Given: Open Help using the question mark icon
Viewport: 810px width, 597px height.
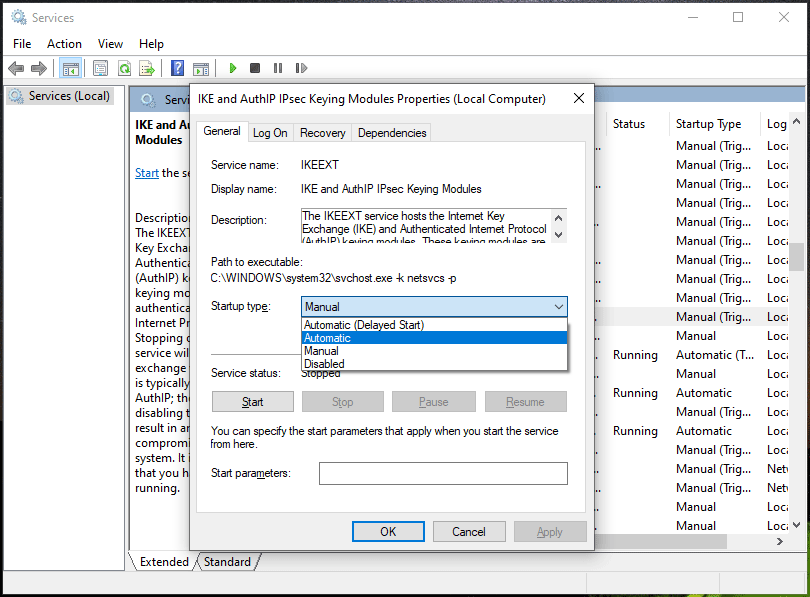Looking at the screenshot, I should tap(177, 68).
